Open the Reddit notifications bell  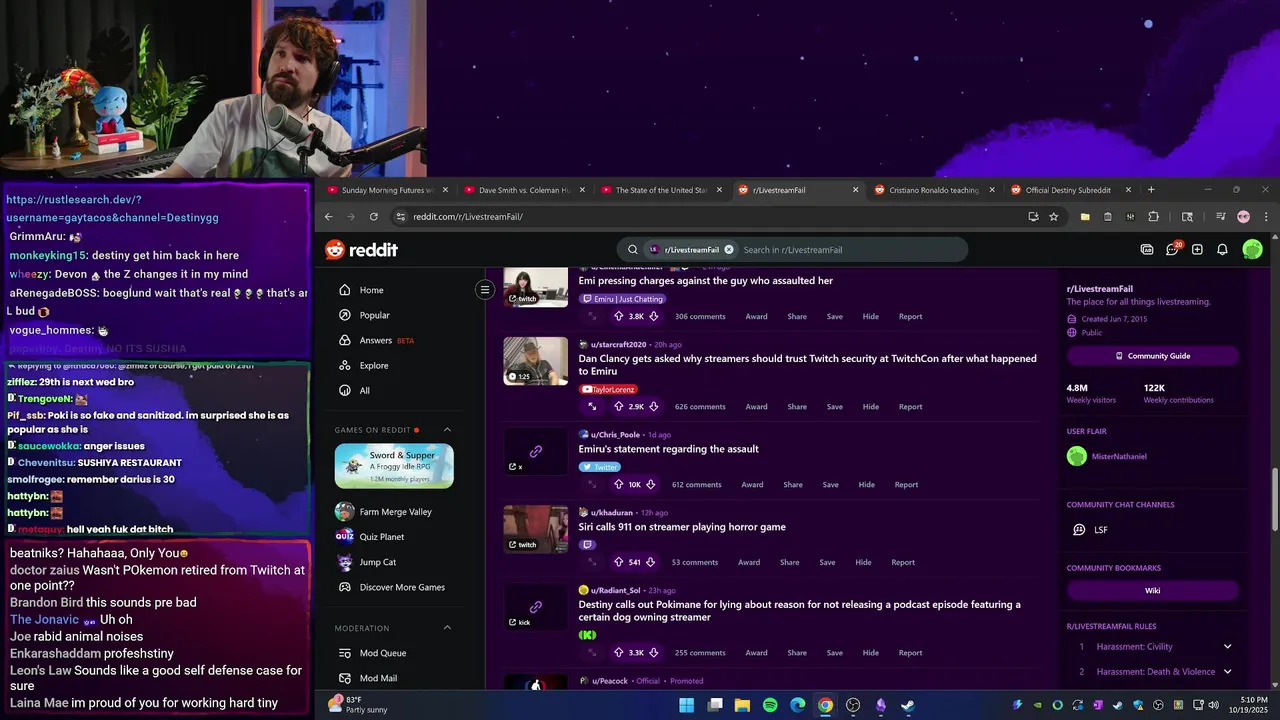pyautogui.click(x=1222, y=250)
